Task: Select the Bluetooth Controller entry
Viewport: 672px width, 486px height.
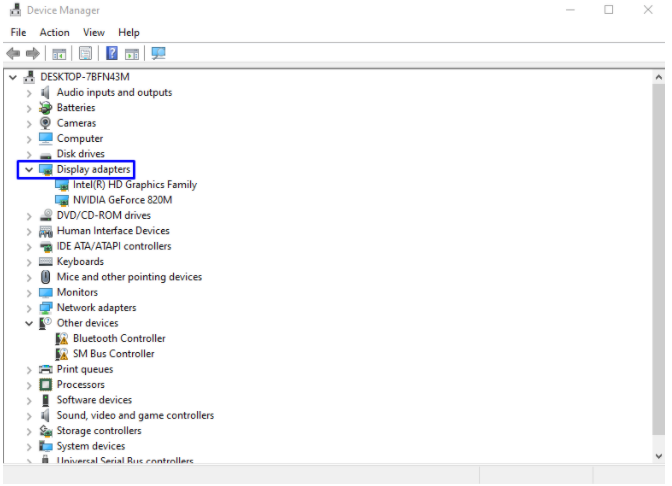Action: click(119, 339)
